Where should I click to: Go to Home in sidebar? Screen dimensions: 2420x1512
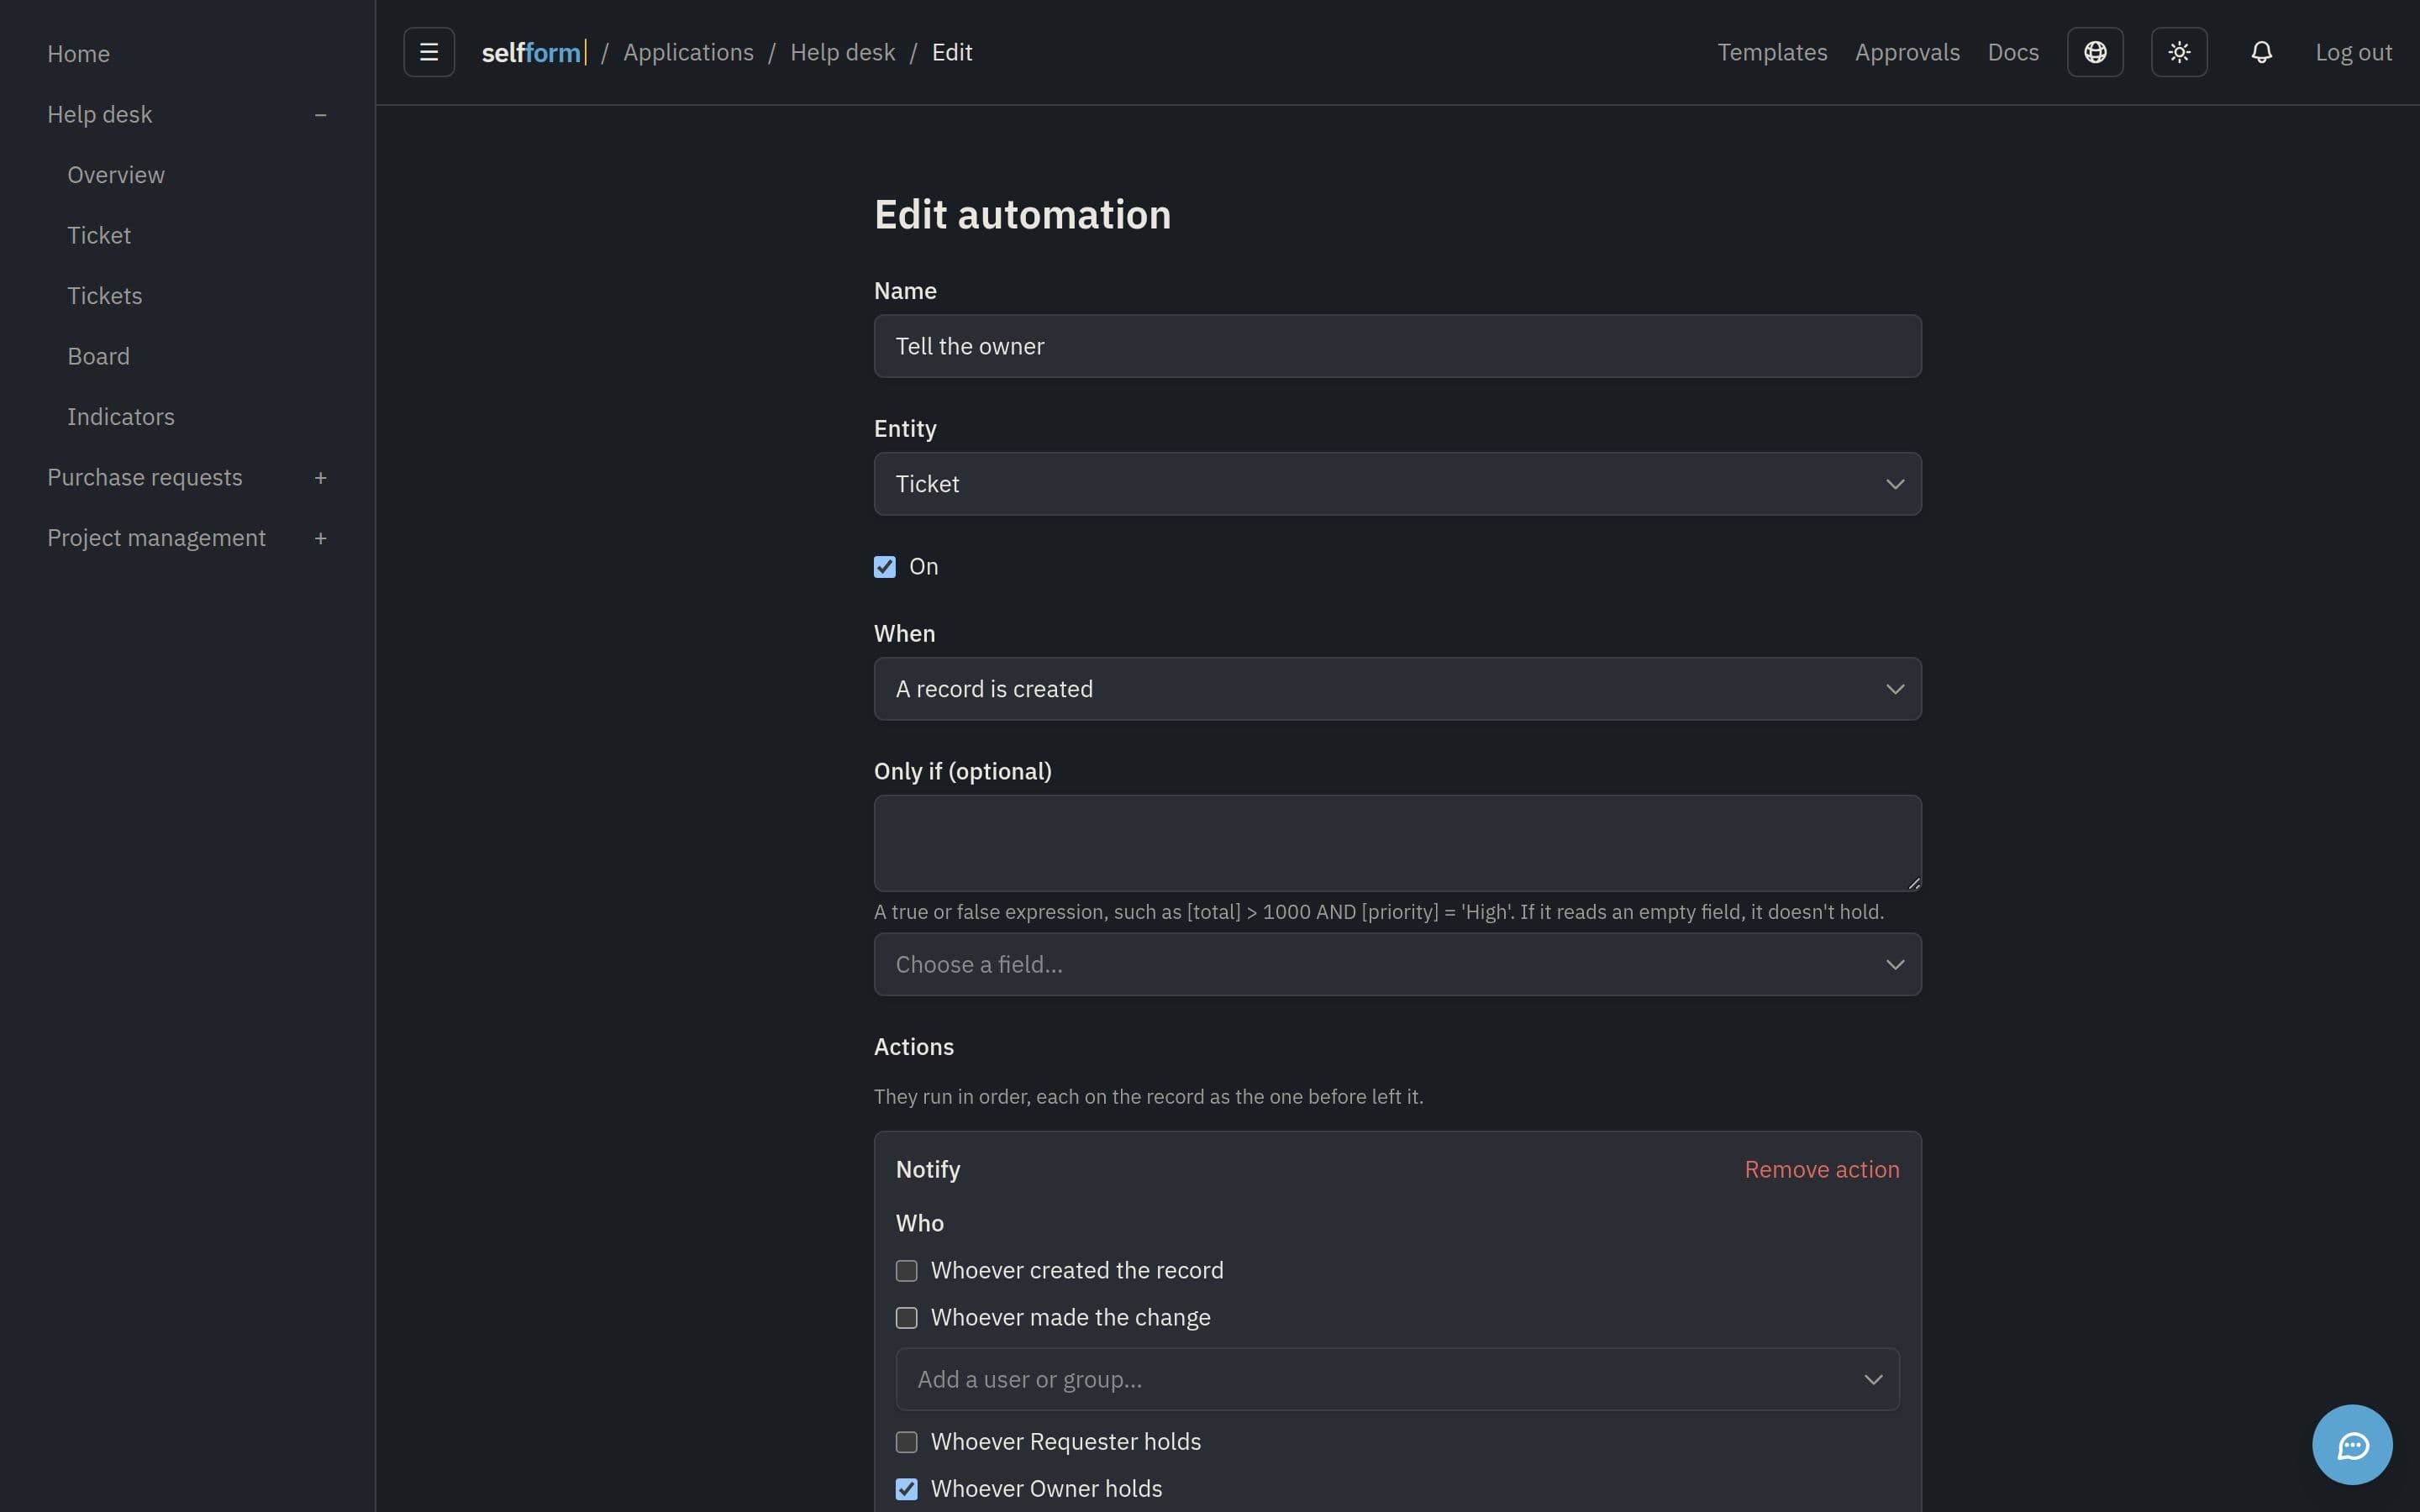click(x=78, y=54)
